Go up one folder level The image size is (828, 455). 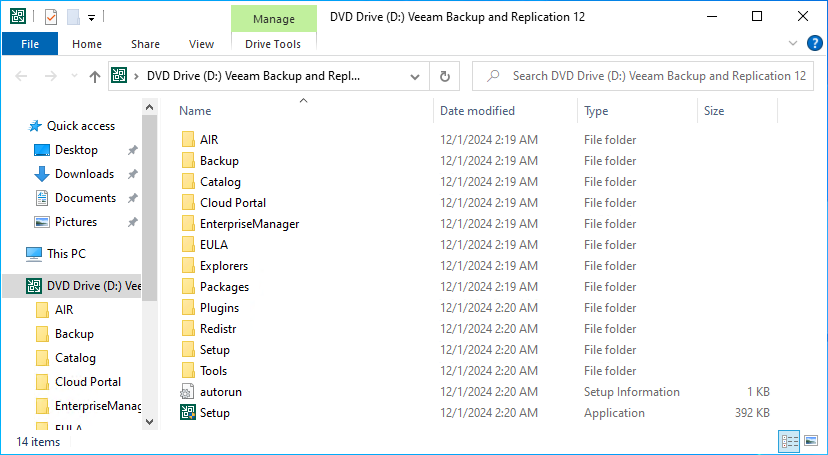95,77
